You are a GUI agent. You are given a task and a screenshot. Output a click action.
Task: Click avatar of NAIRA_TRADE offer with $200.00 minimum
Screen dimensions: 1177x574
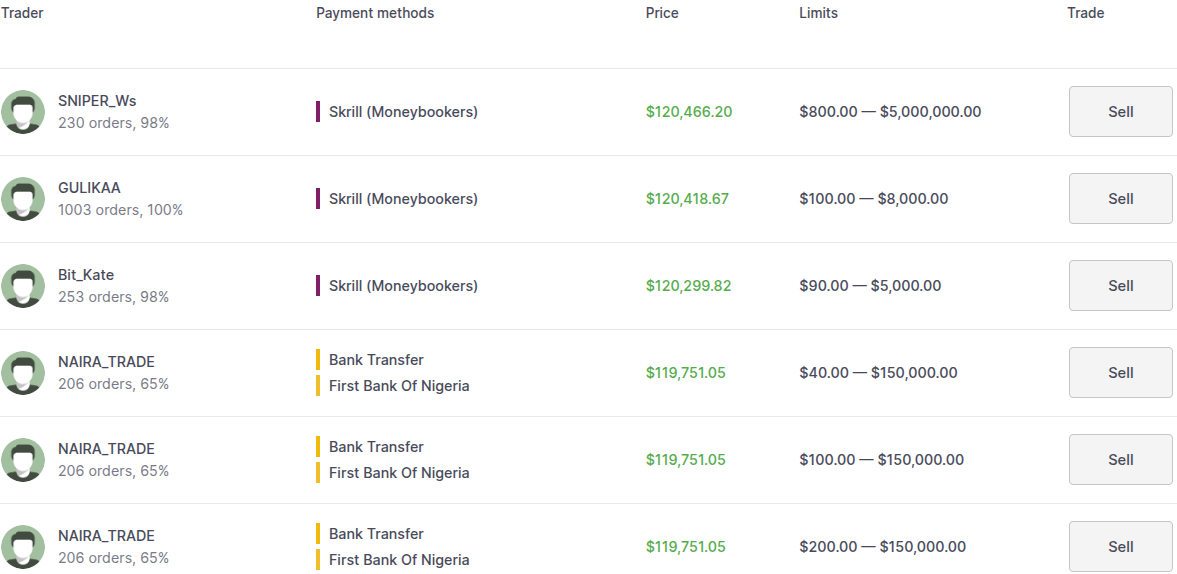(23, 547)
